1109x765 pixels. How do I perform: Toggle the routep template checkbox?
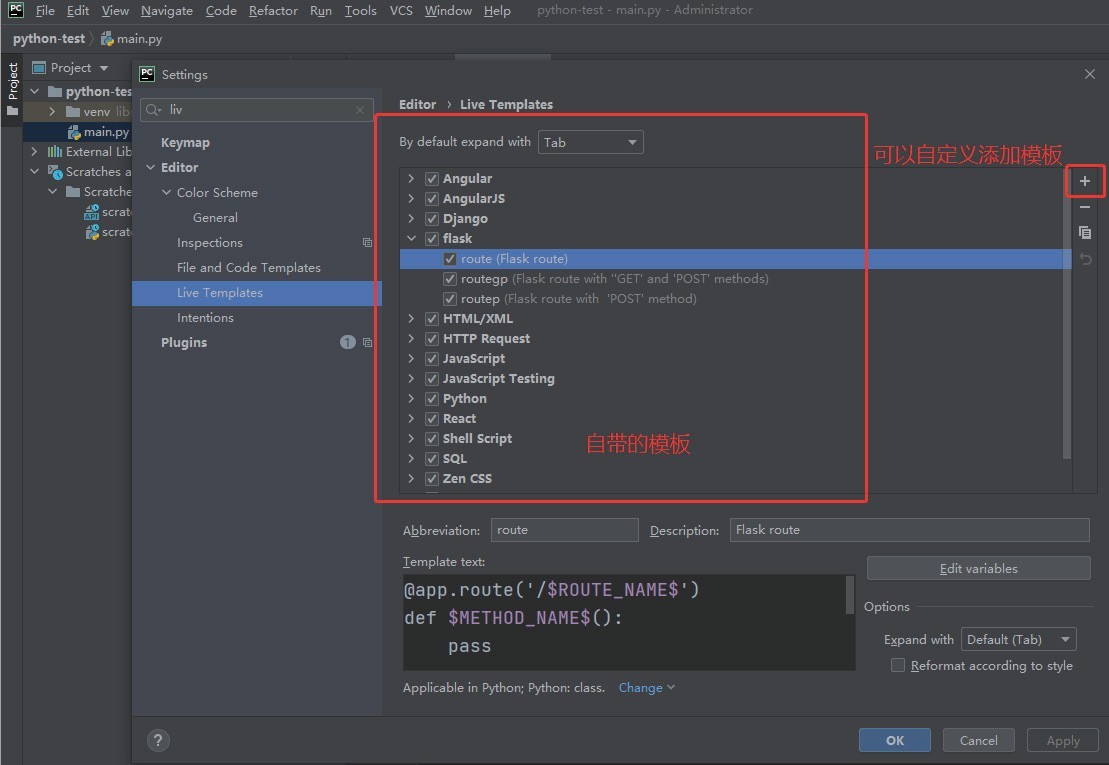coord(450,298)
